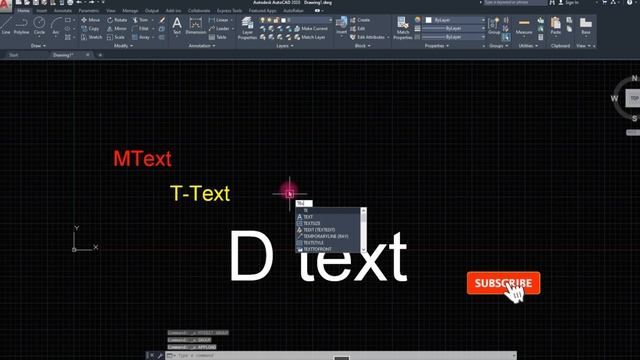Open the AutoCAD application menu logo
640x360 pixels.
point(5,5)
